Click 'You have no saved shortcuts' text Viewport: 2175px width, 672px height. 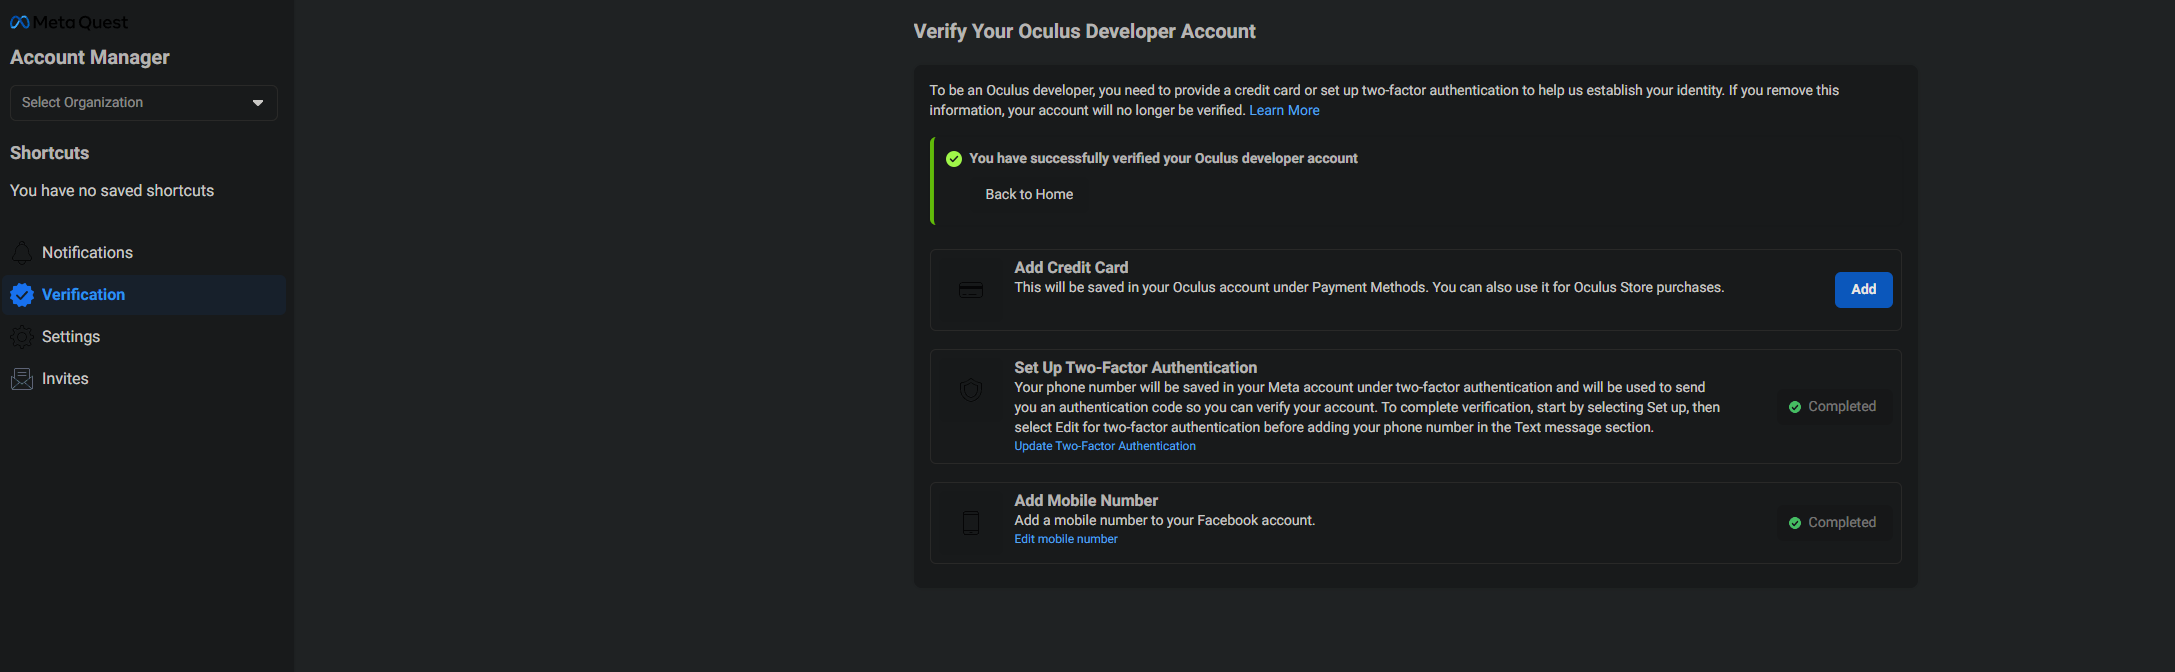point(112,191)
